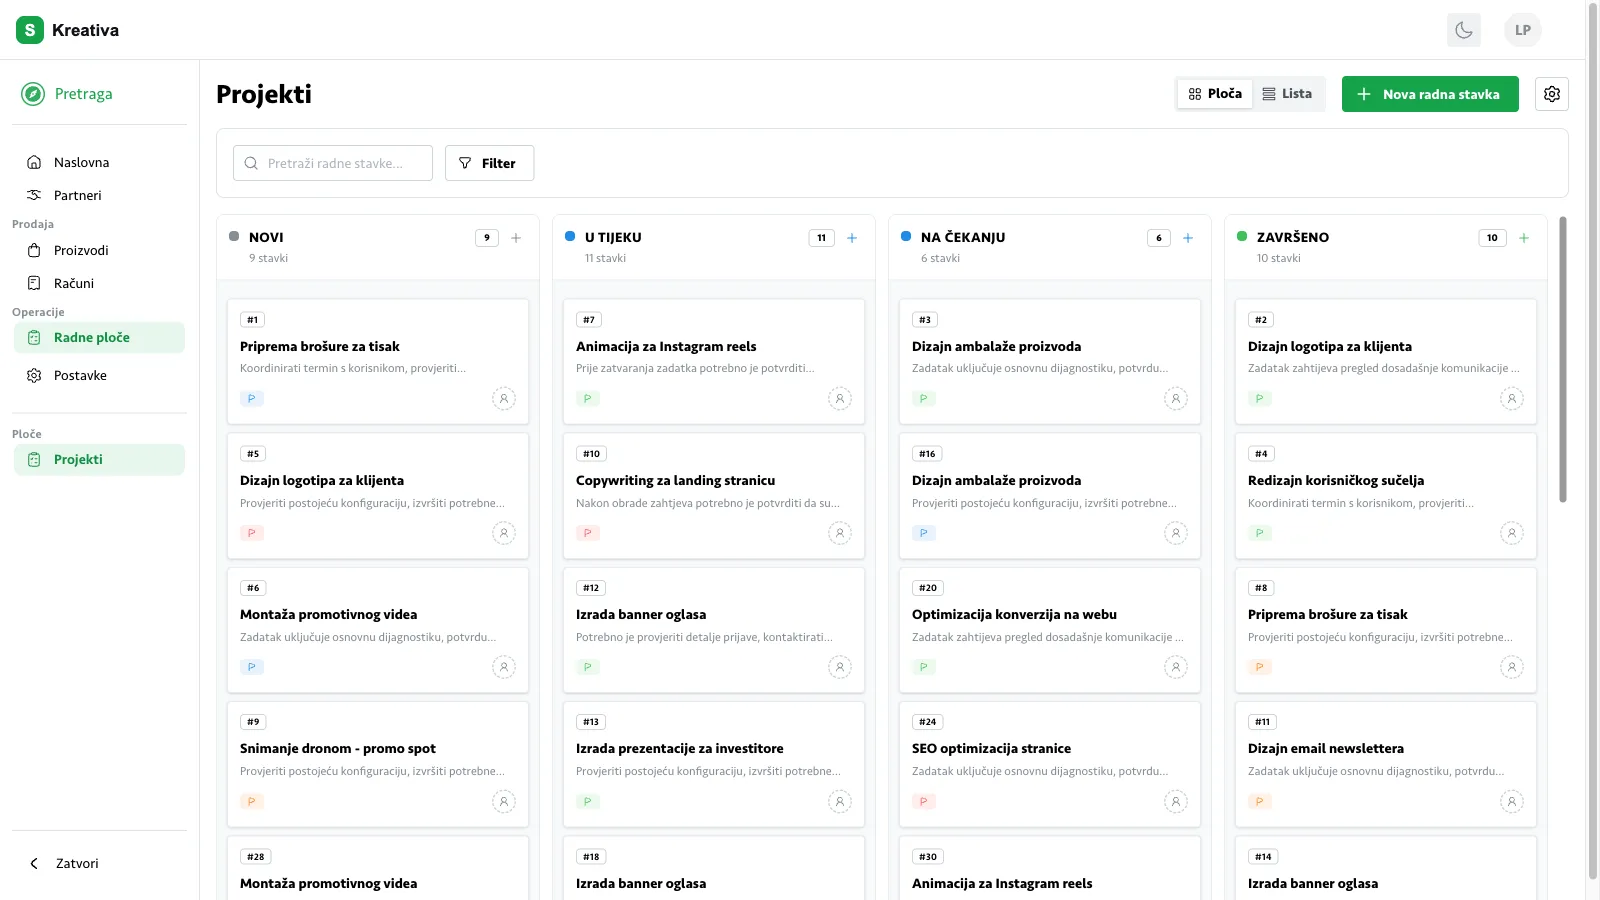Click the page vertical scrollbar
1600x900 pixels.
point(1593,440)
